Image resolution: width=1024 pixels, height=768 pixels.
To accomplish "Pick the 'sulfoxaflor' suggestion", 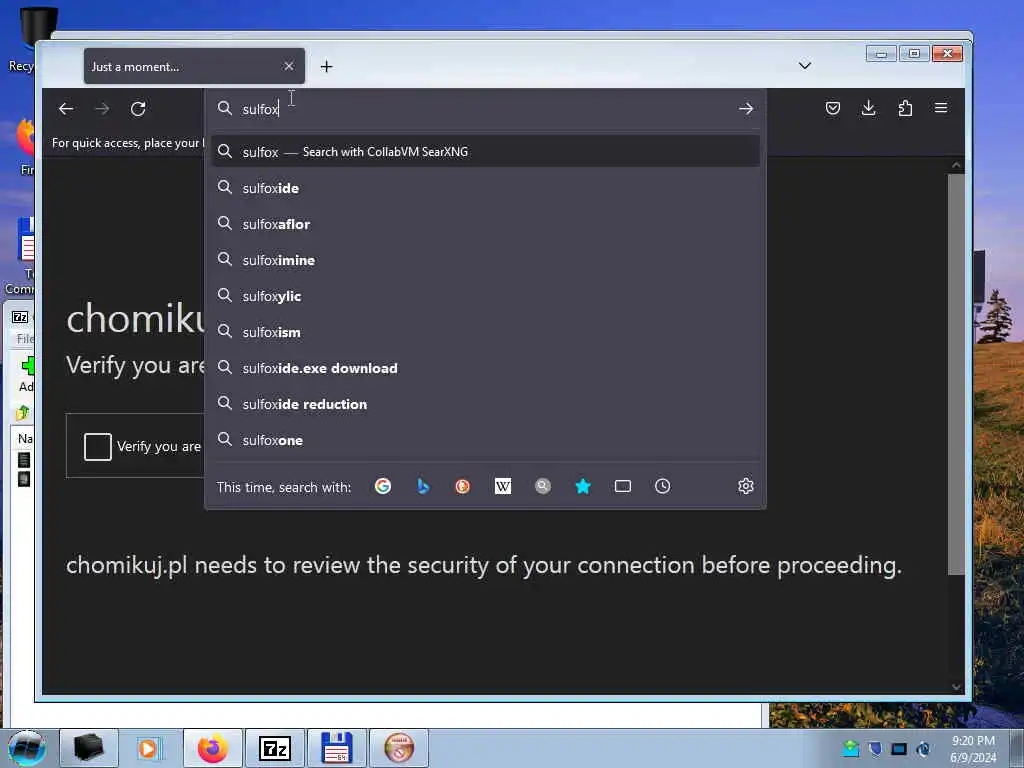I will tap(485, 224).
